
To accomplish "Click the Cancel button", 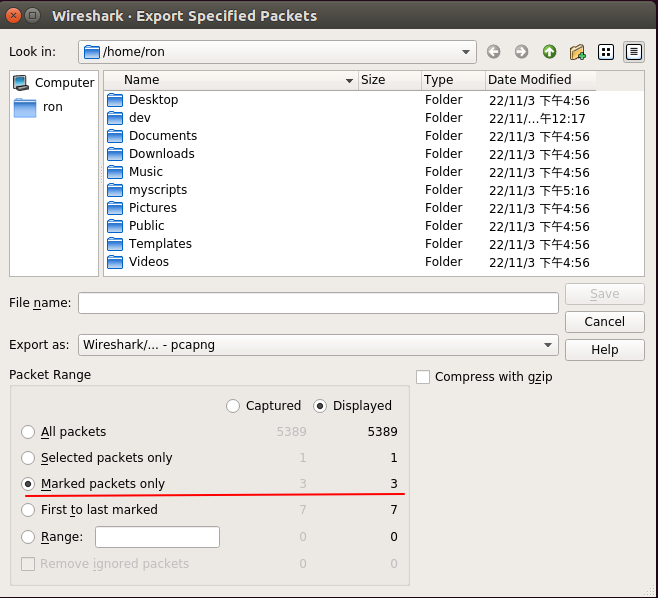I will (605, 322).
